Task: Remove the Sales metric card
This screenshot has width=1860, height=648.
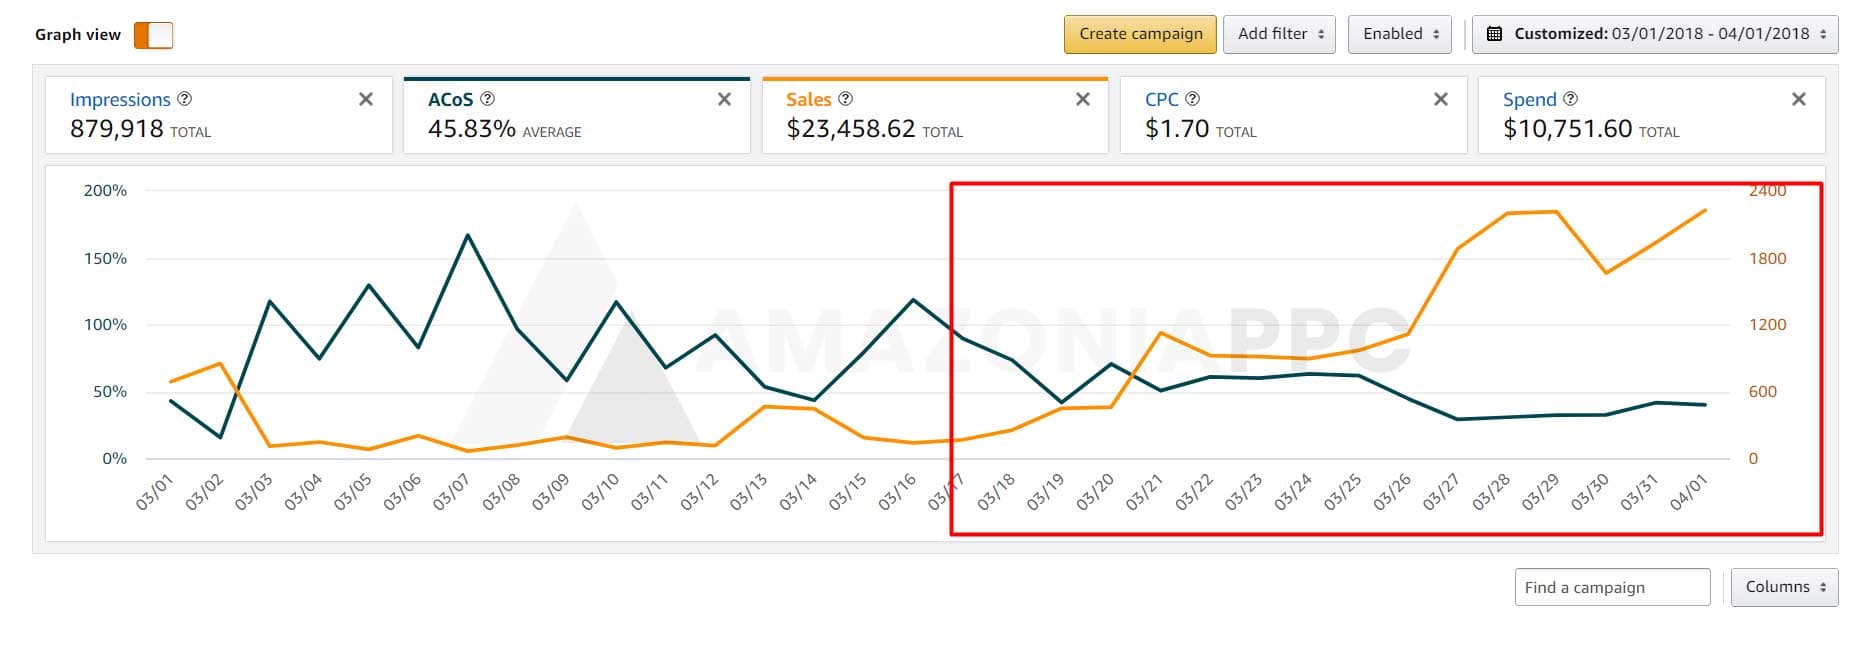Action: coord(1082,99)
